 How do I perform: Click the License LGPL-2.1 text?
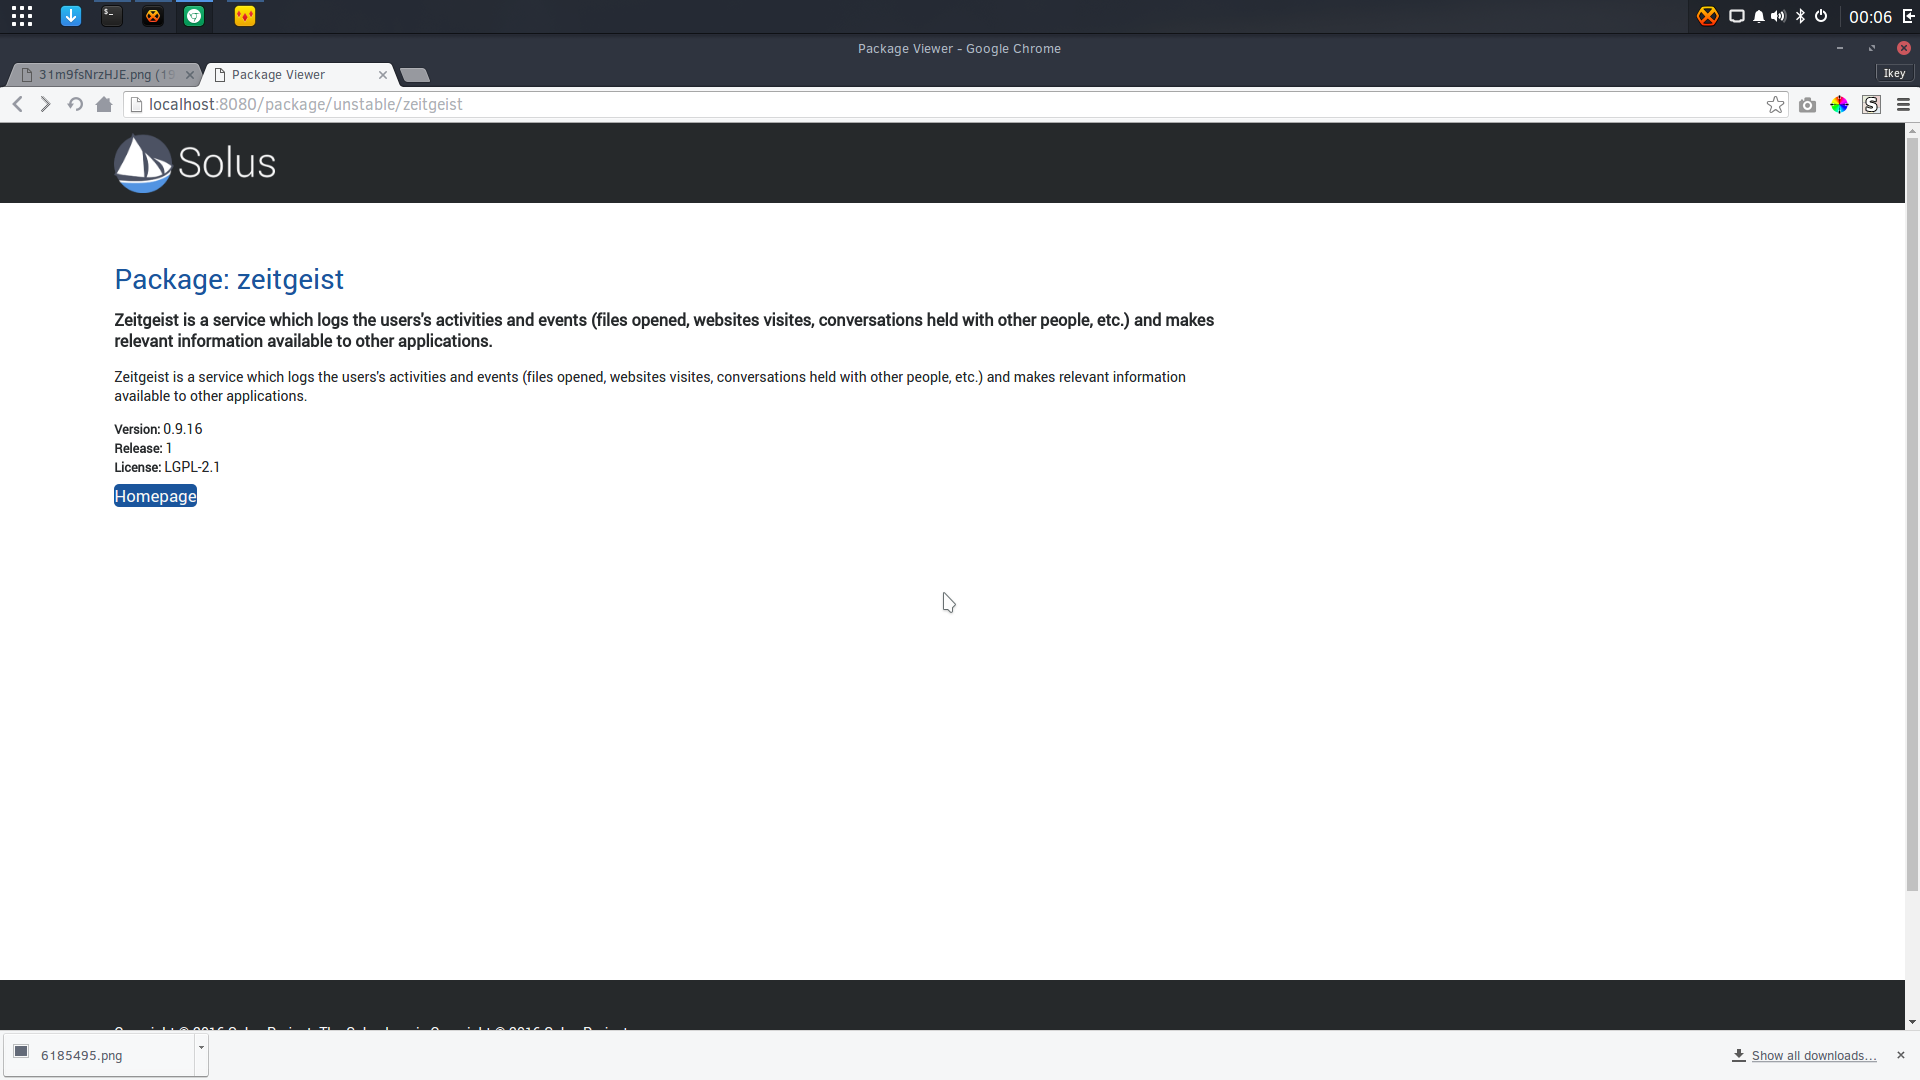click(x=167, y=467)
